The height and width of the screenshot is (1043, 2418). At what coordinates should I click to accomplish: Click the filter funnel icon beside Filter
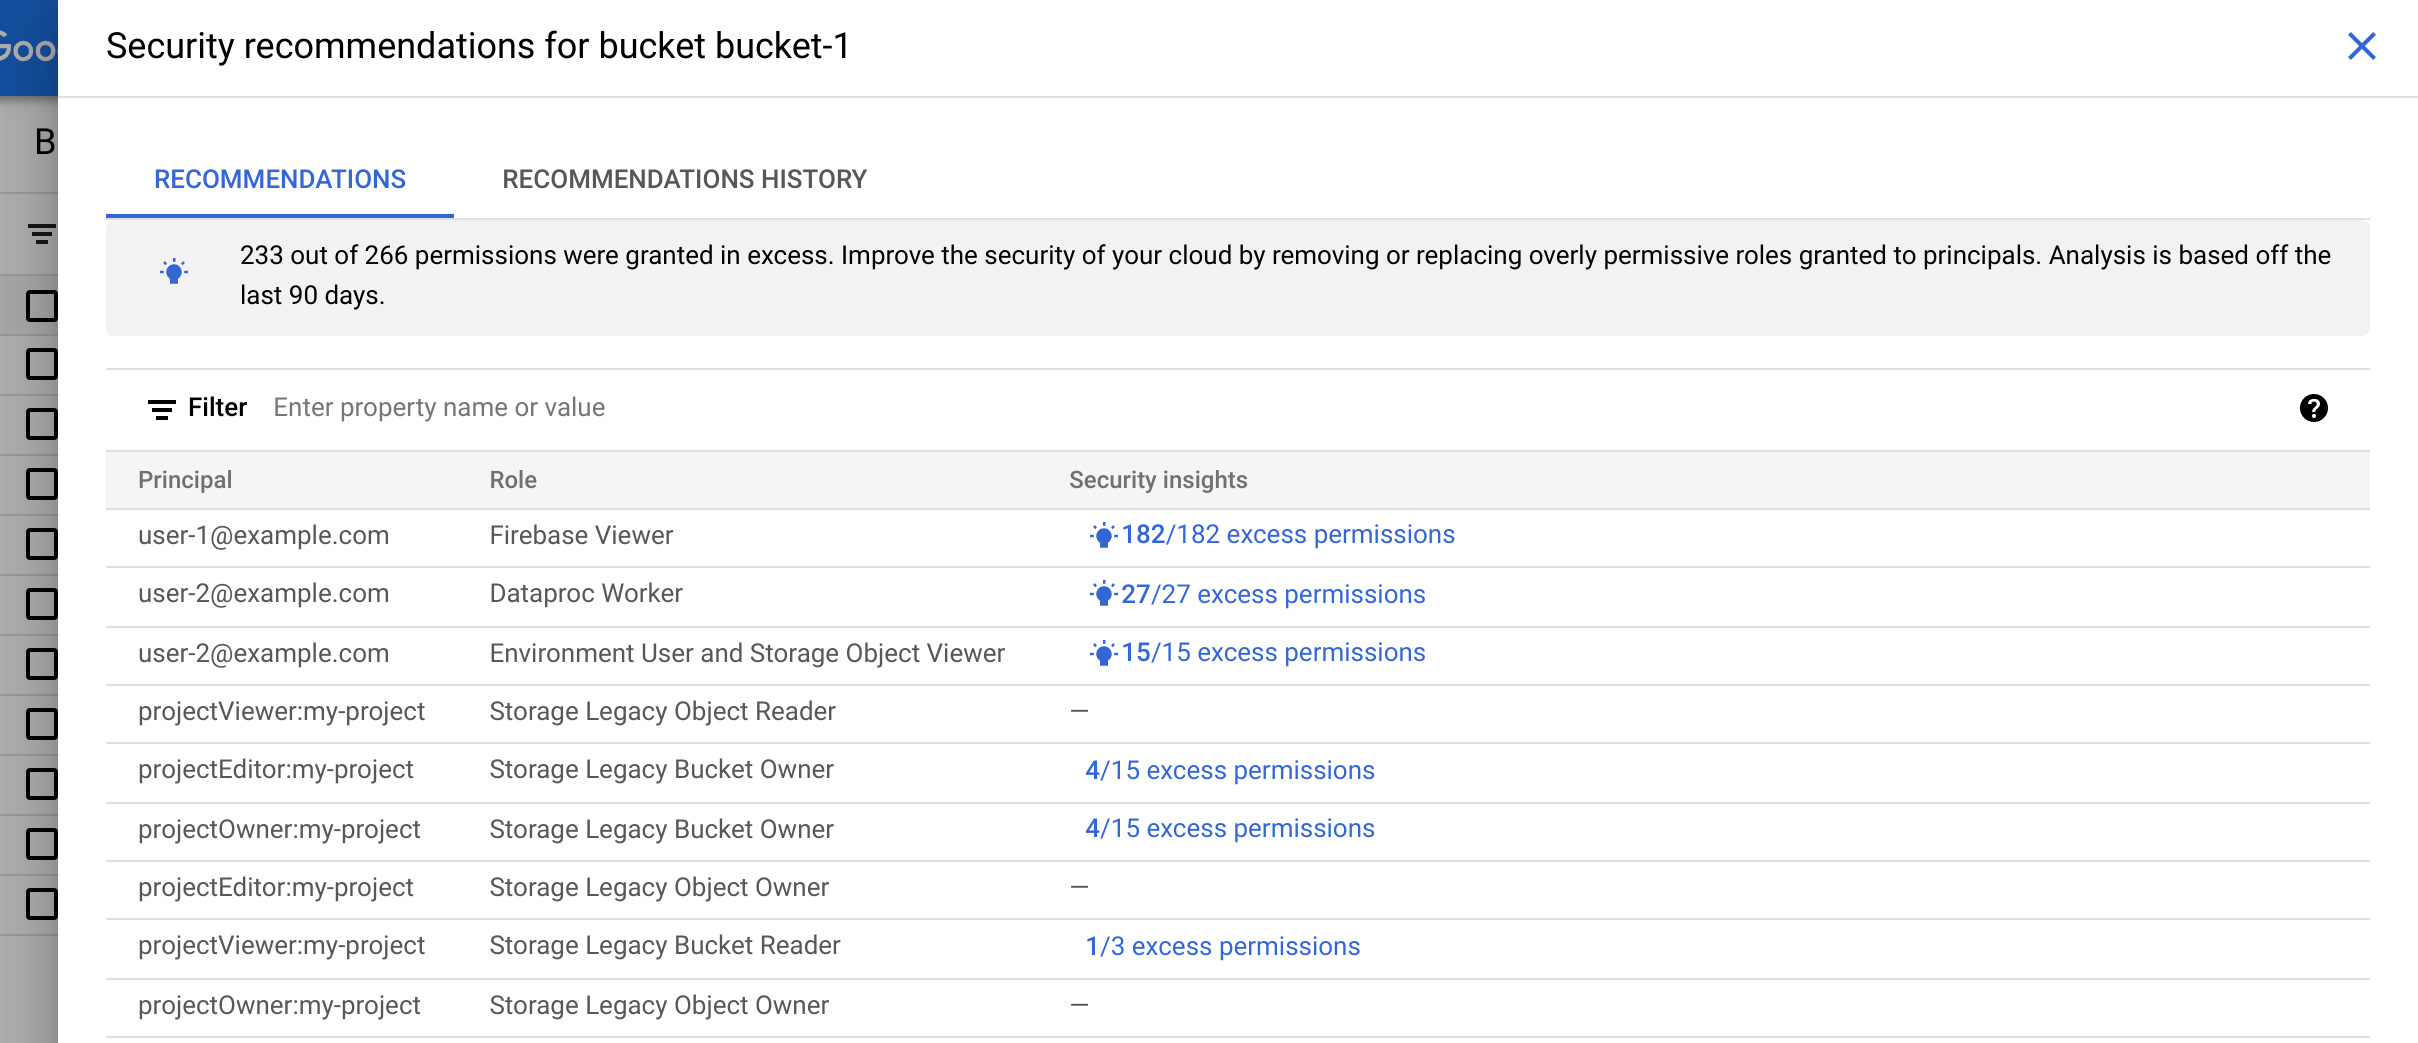tap(161, 408)
